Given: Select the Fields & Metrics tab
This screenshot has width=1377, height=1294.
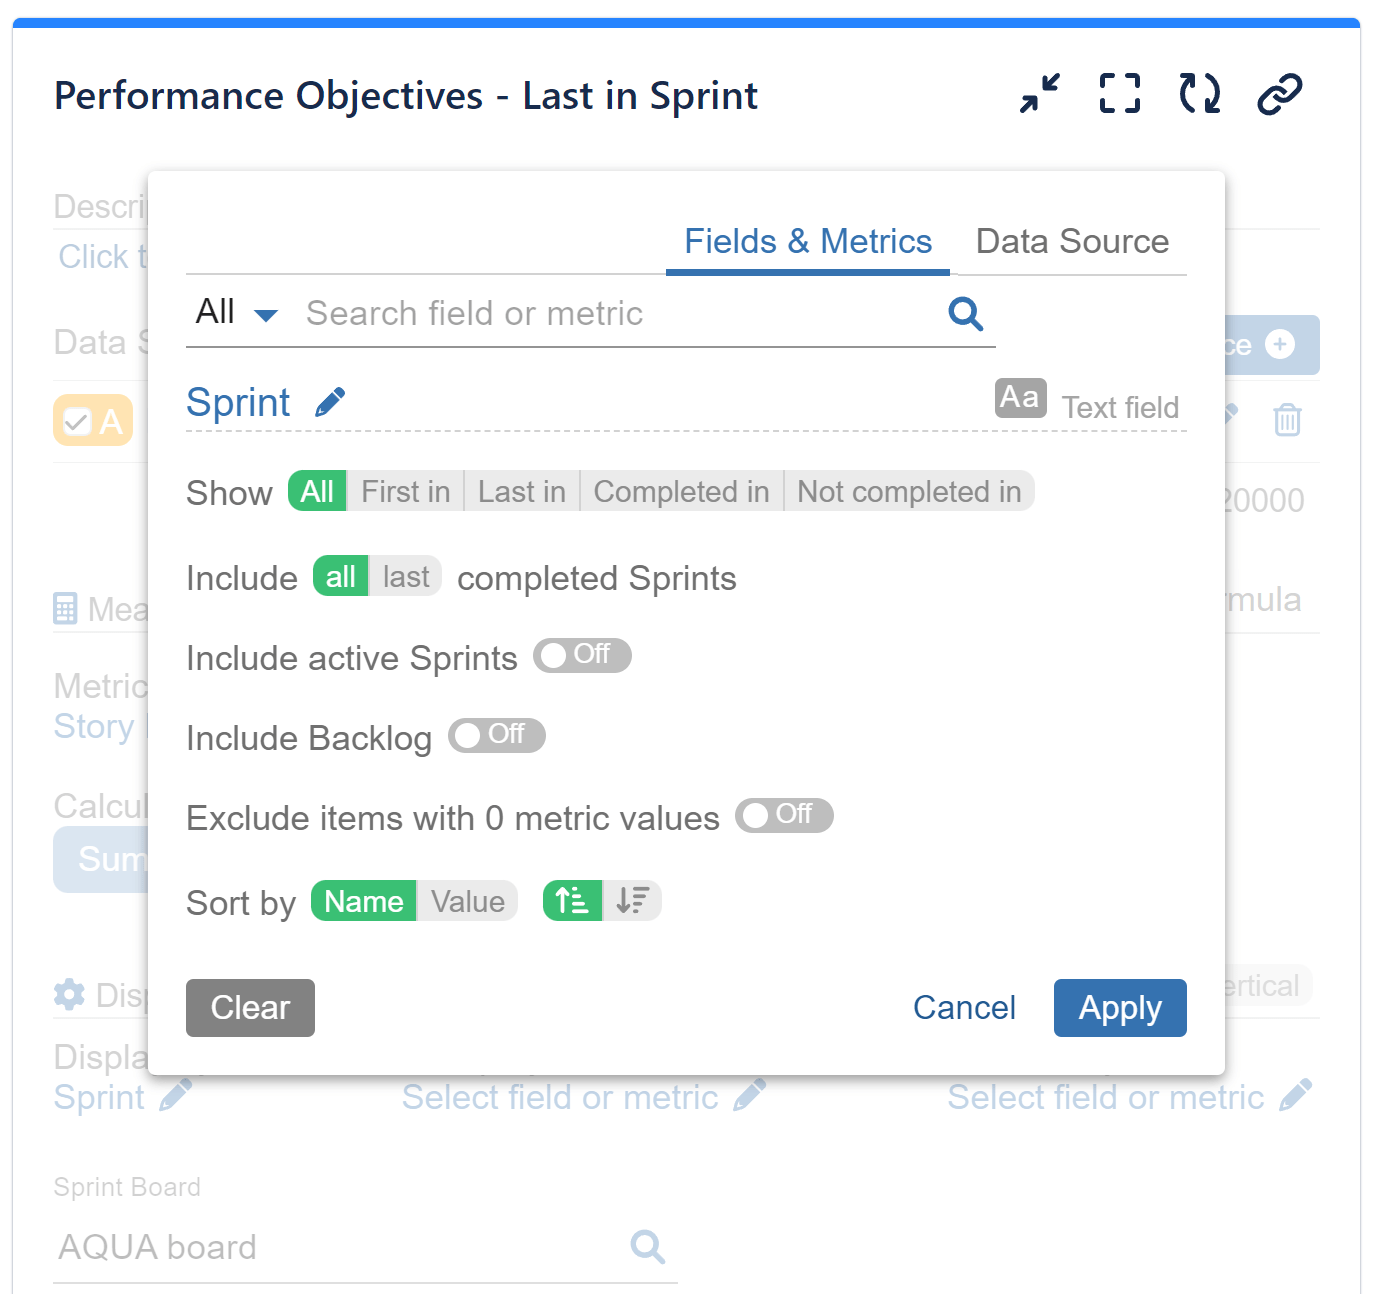Looking at the screenshot, I should click(x=807, y=241).
